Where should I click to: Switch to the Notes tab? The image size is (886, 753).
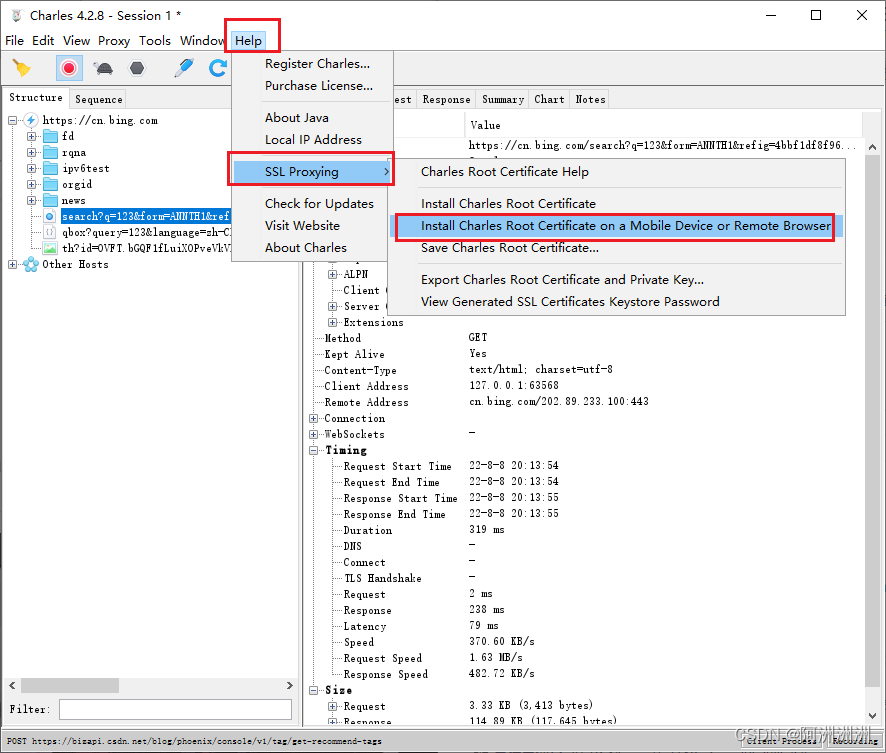pyautogui.click(x=590, y=99)
